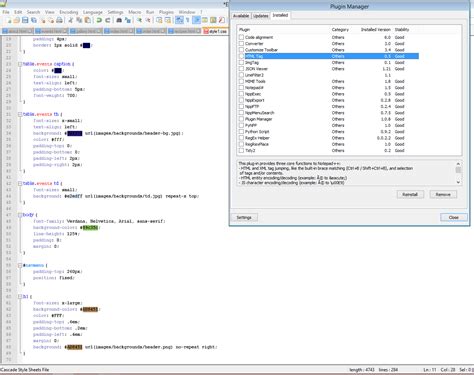Click the Close document toolbar icon
This screenshot has height=375, width=474.
43,20
